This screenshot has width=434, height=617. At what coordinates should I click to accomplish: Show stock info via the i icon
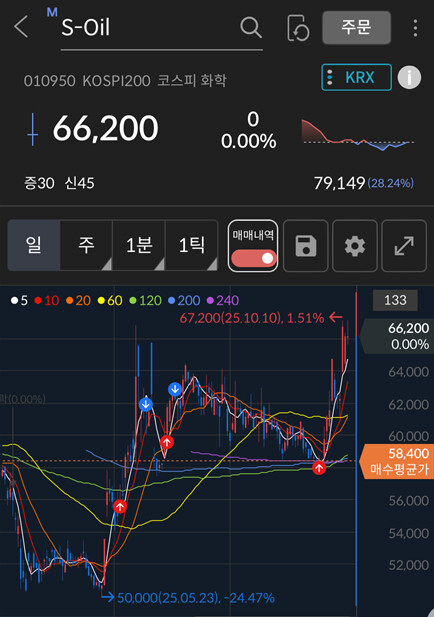point(409,78)
